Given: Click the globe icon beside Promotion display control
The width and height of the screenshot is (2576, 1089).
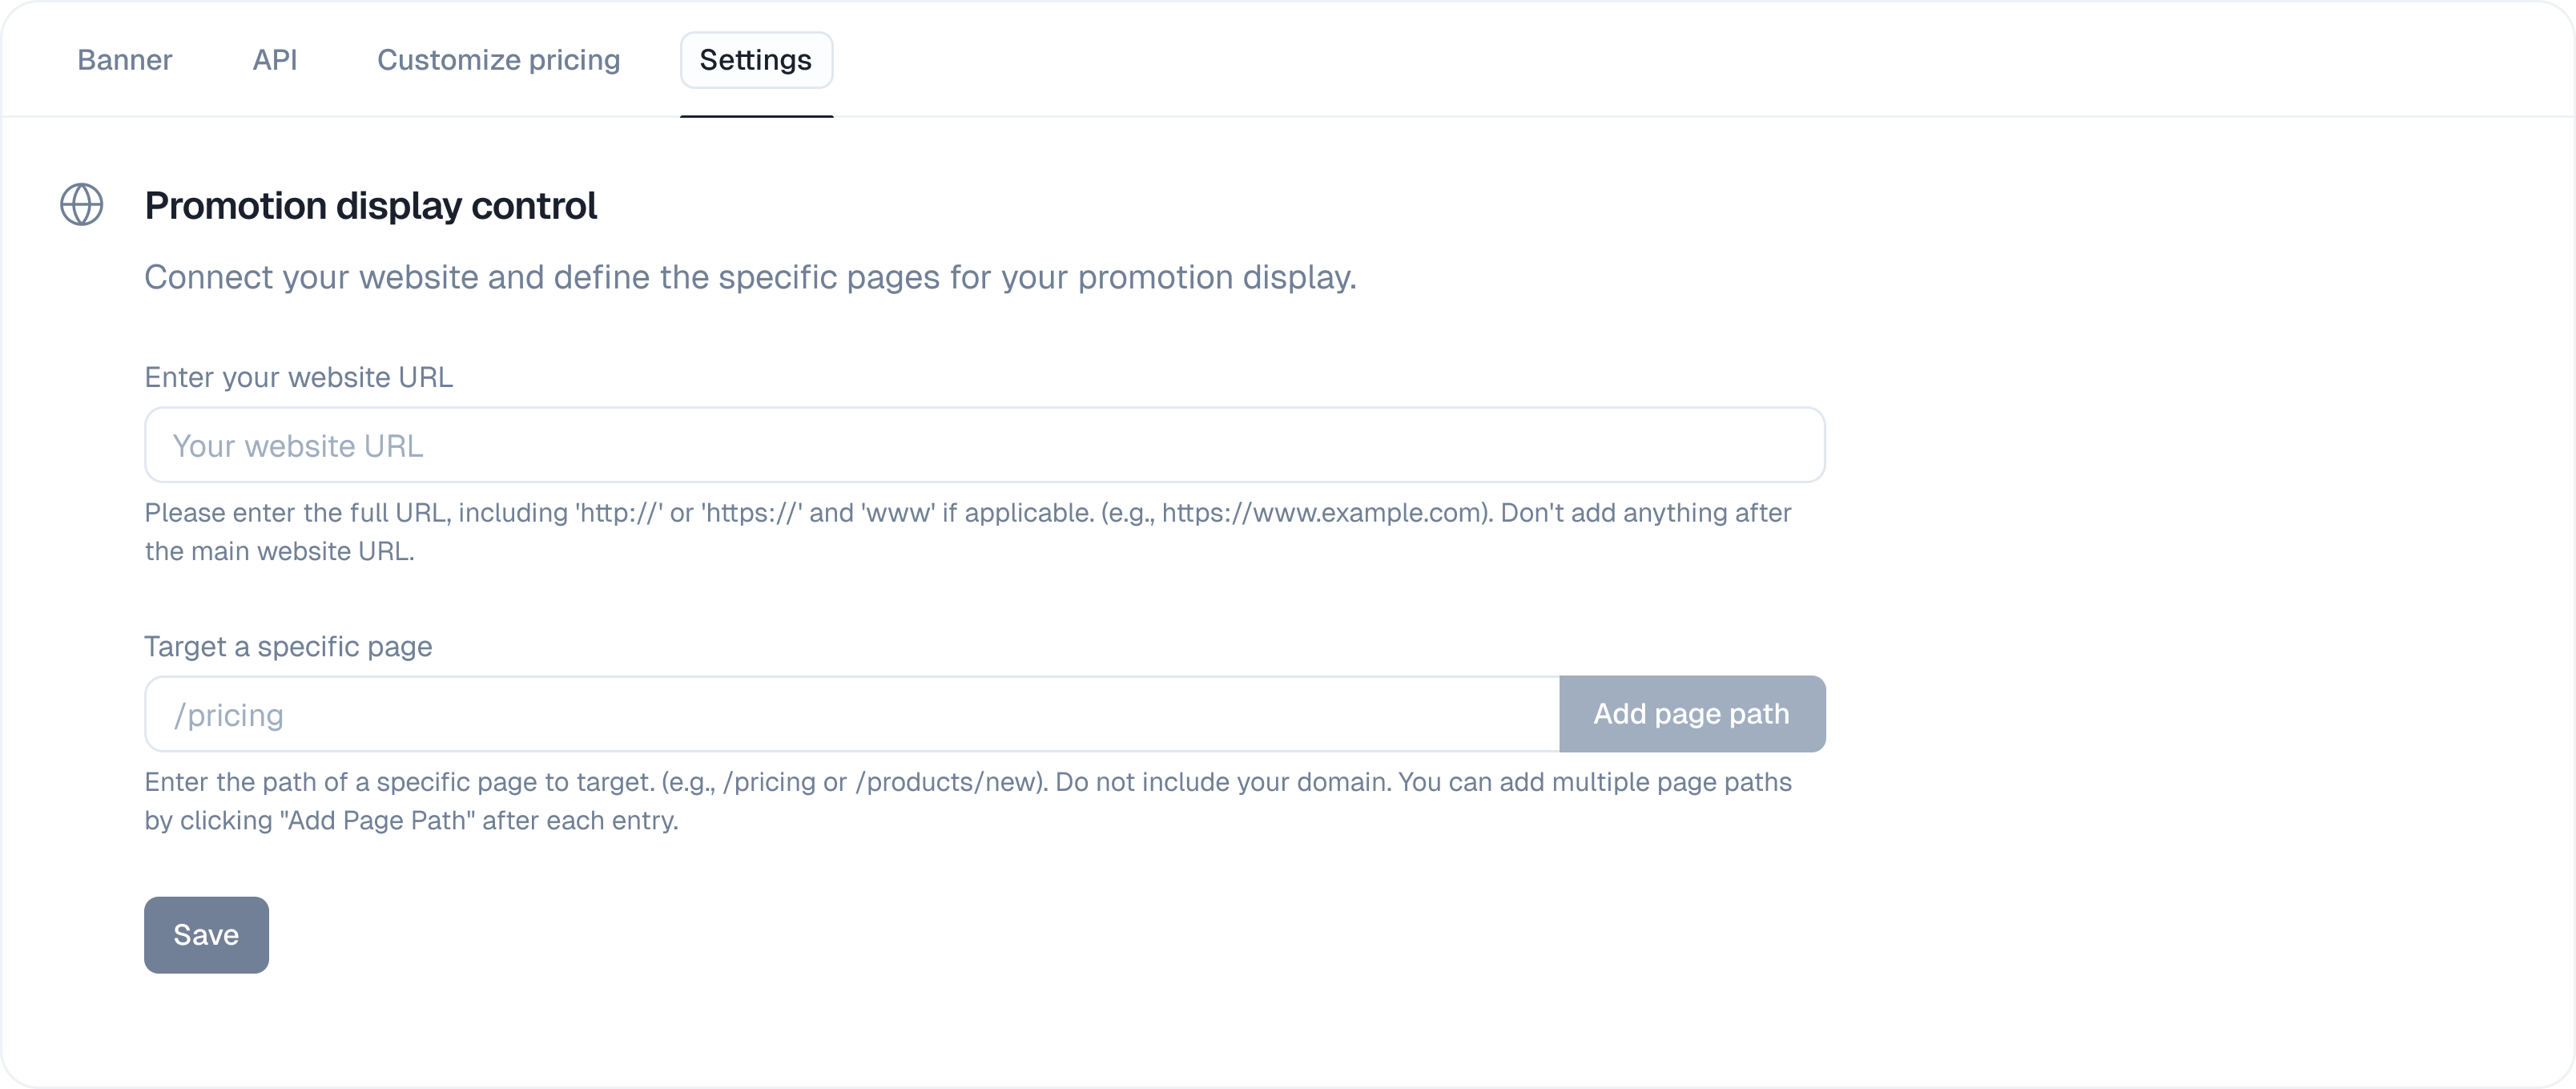Looking at the screenshot, I should point(82,204).
